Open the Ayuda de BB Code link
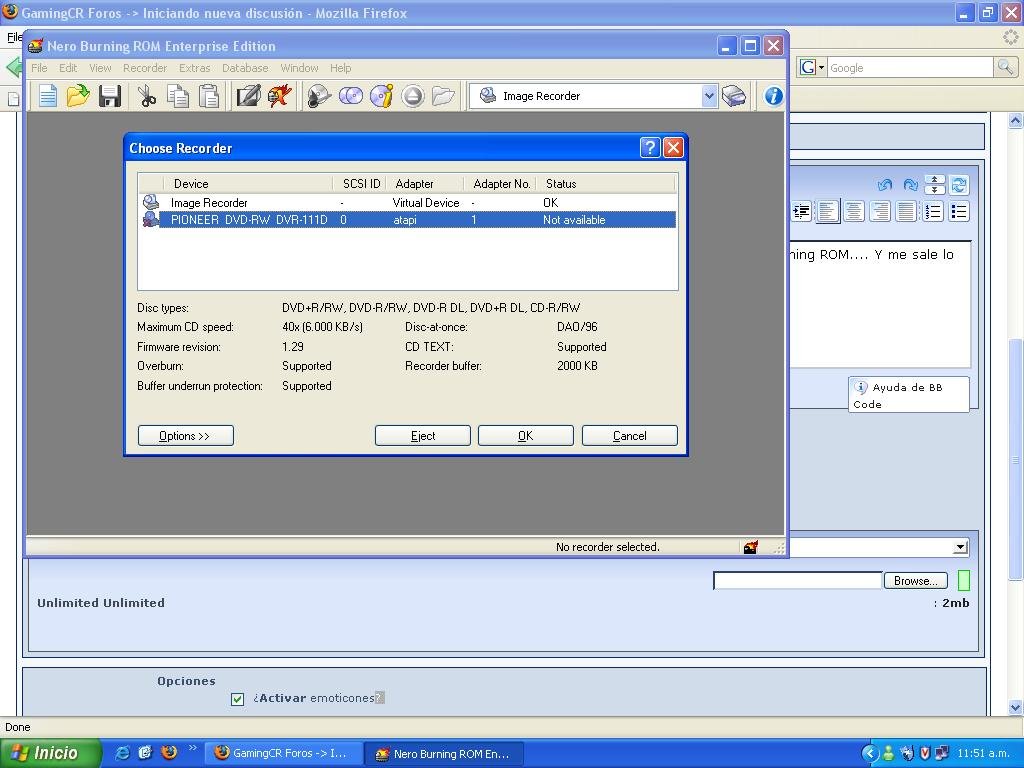This screenshot has height=768, width=1024. coord(908,395)
